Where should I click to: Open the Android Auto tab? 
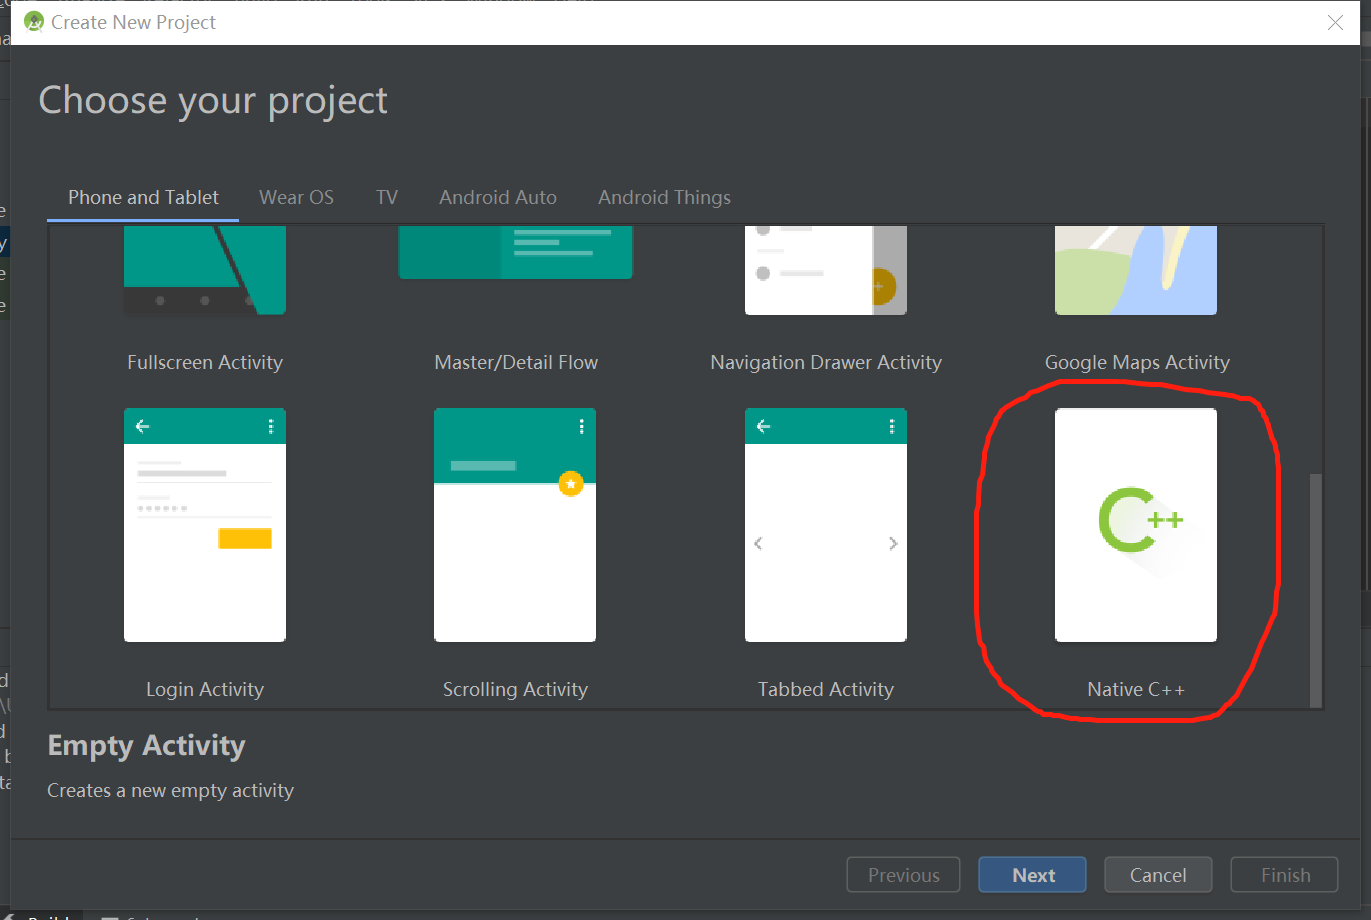498,197
